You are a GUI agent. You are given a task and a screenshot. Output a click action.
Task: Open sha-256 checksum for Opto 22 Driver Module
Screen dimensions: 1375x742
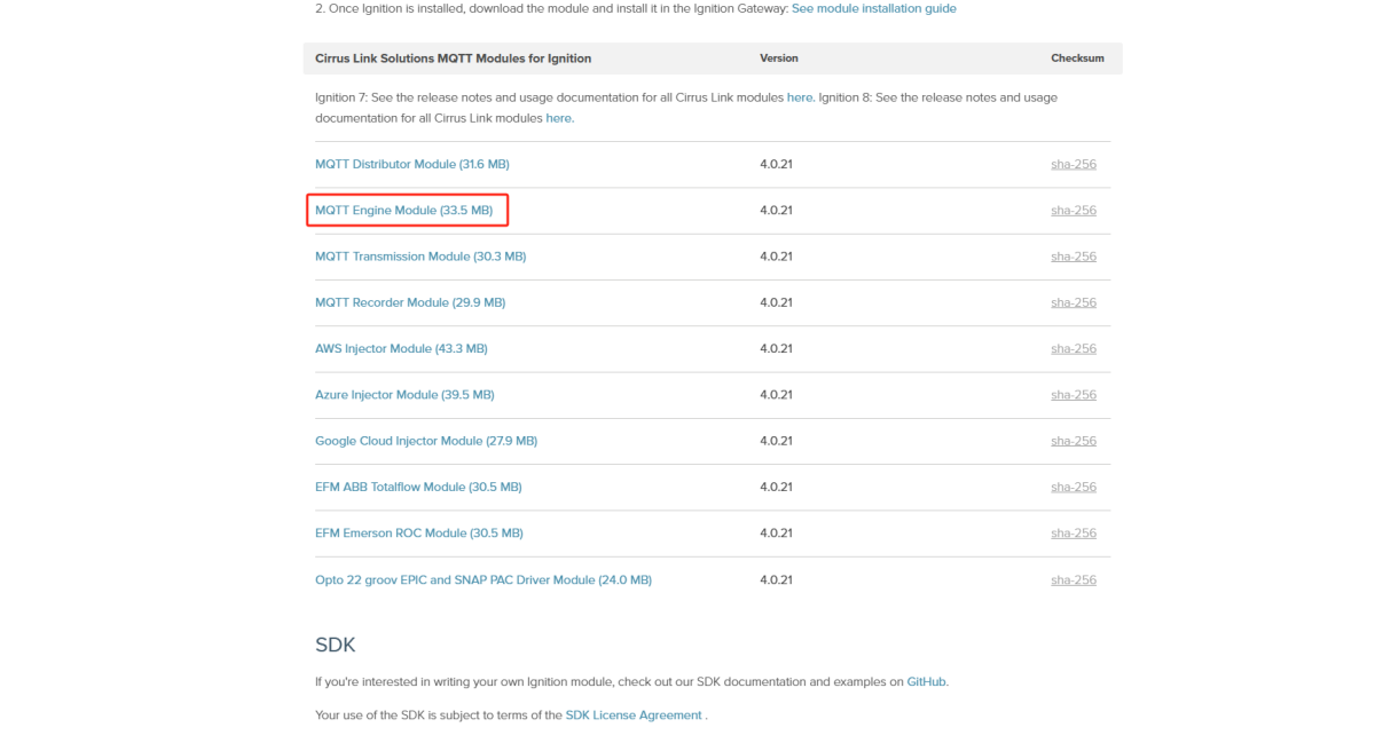click(1073, 580)
